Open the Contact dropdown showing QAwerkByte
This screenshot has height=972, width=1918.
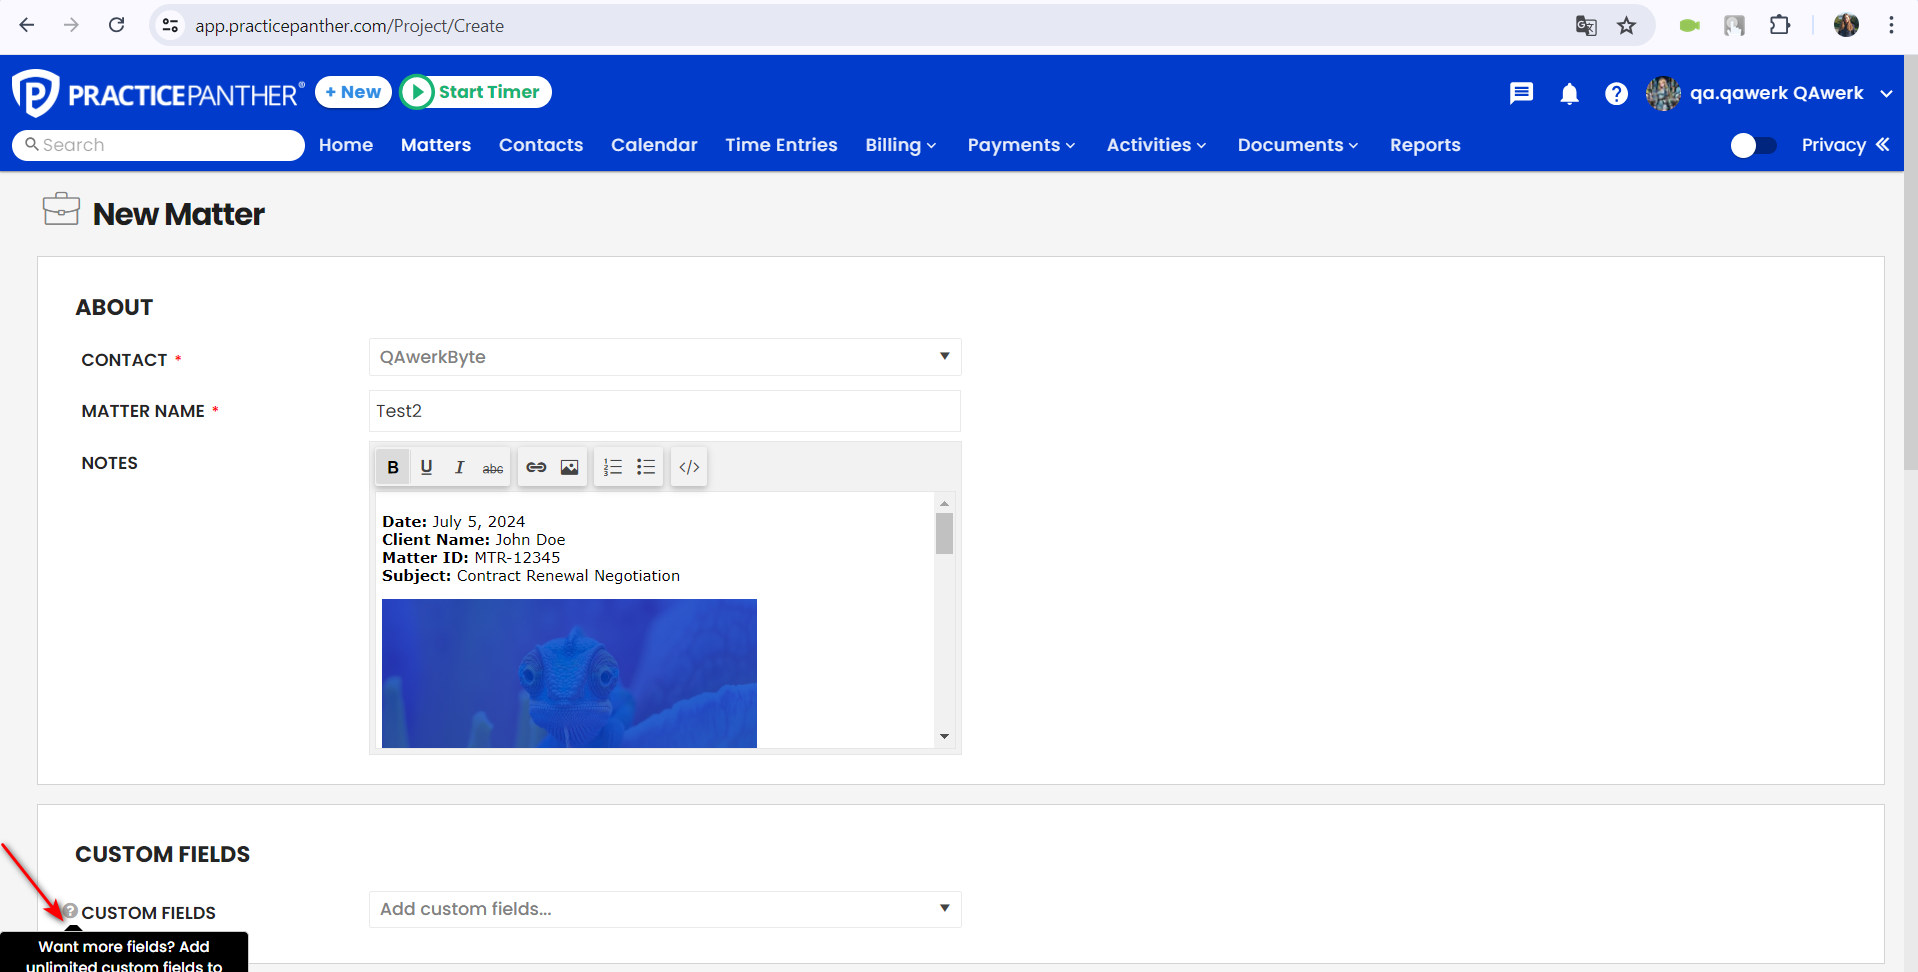pos(665,357)
